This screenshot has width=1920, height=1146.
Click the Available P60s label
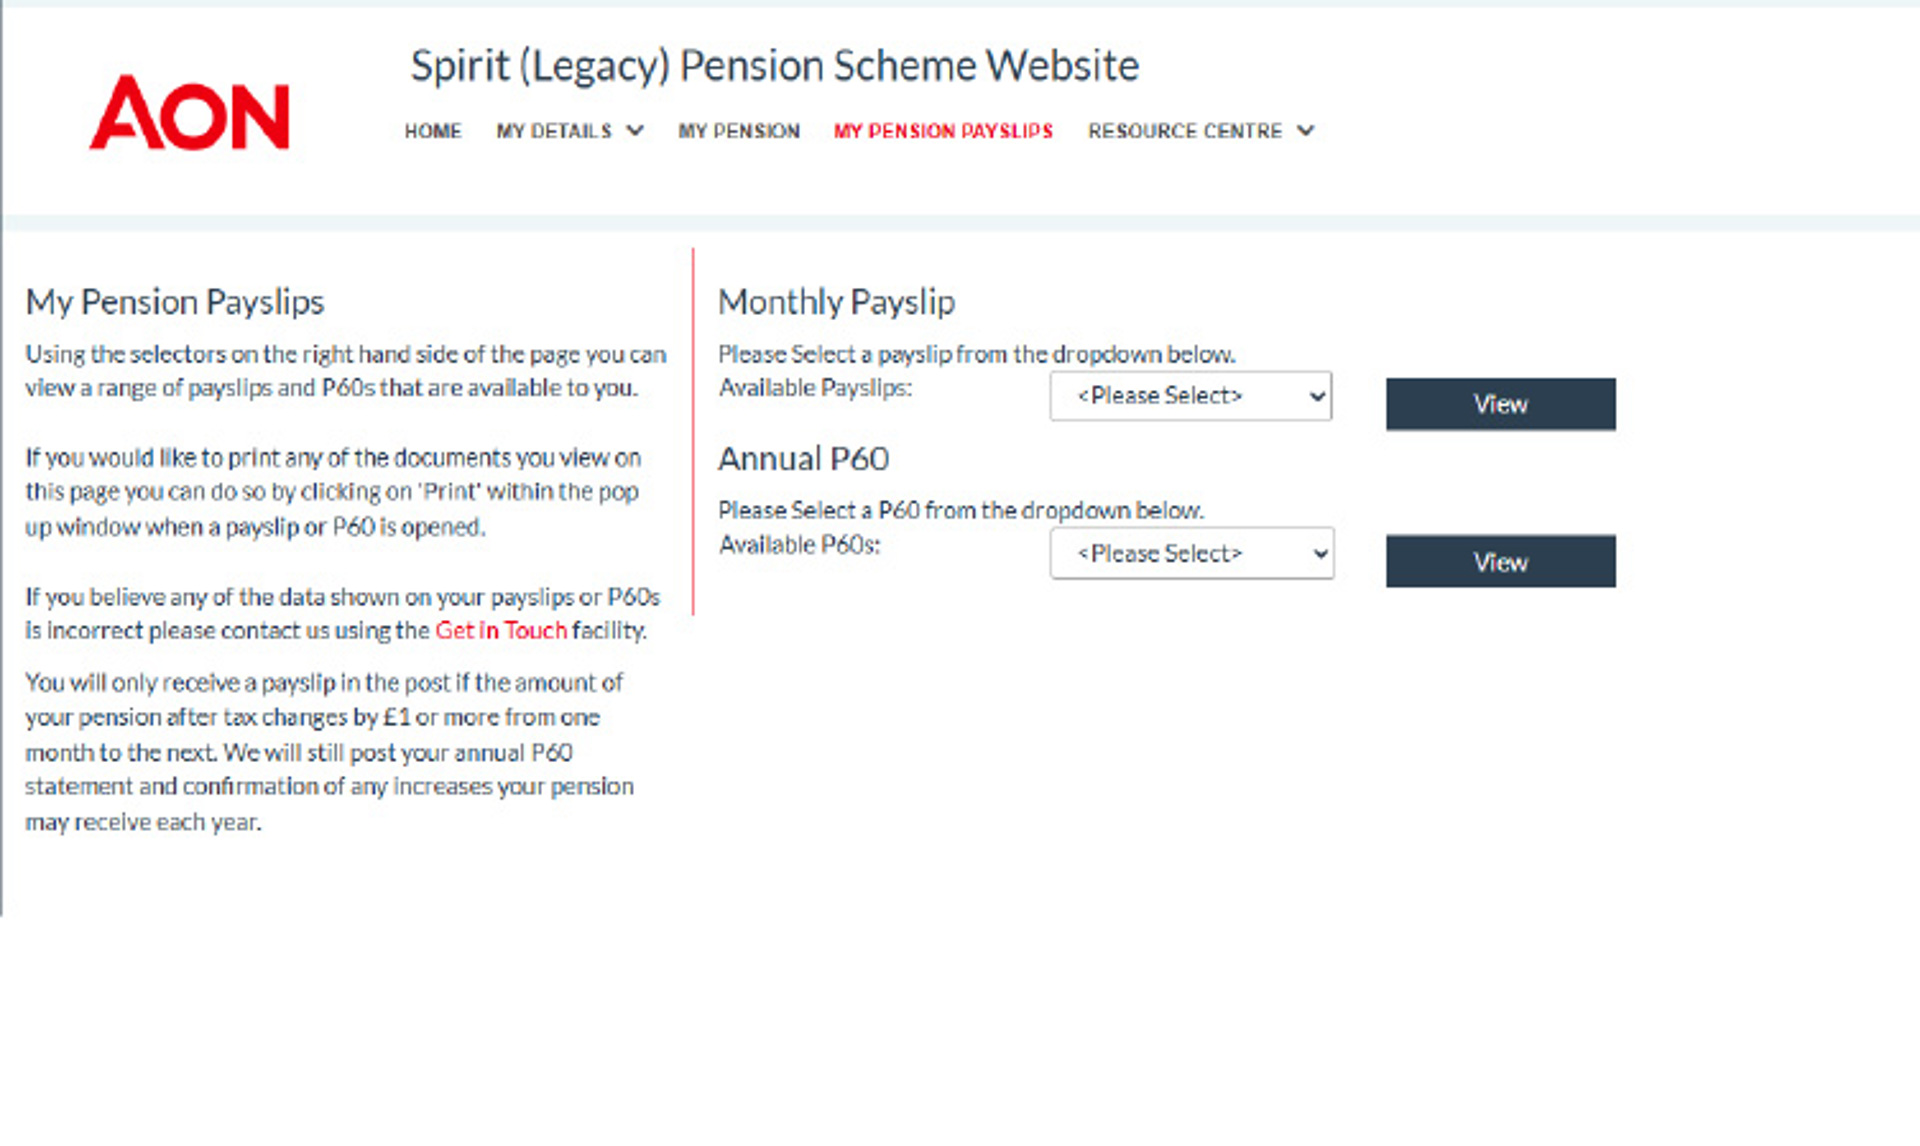pos(799,545)
